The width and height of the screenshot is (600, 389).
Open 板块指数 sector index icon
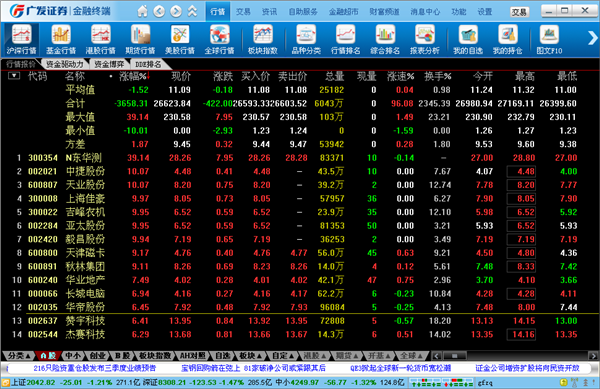coord(262,39)
